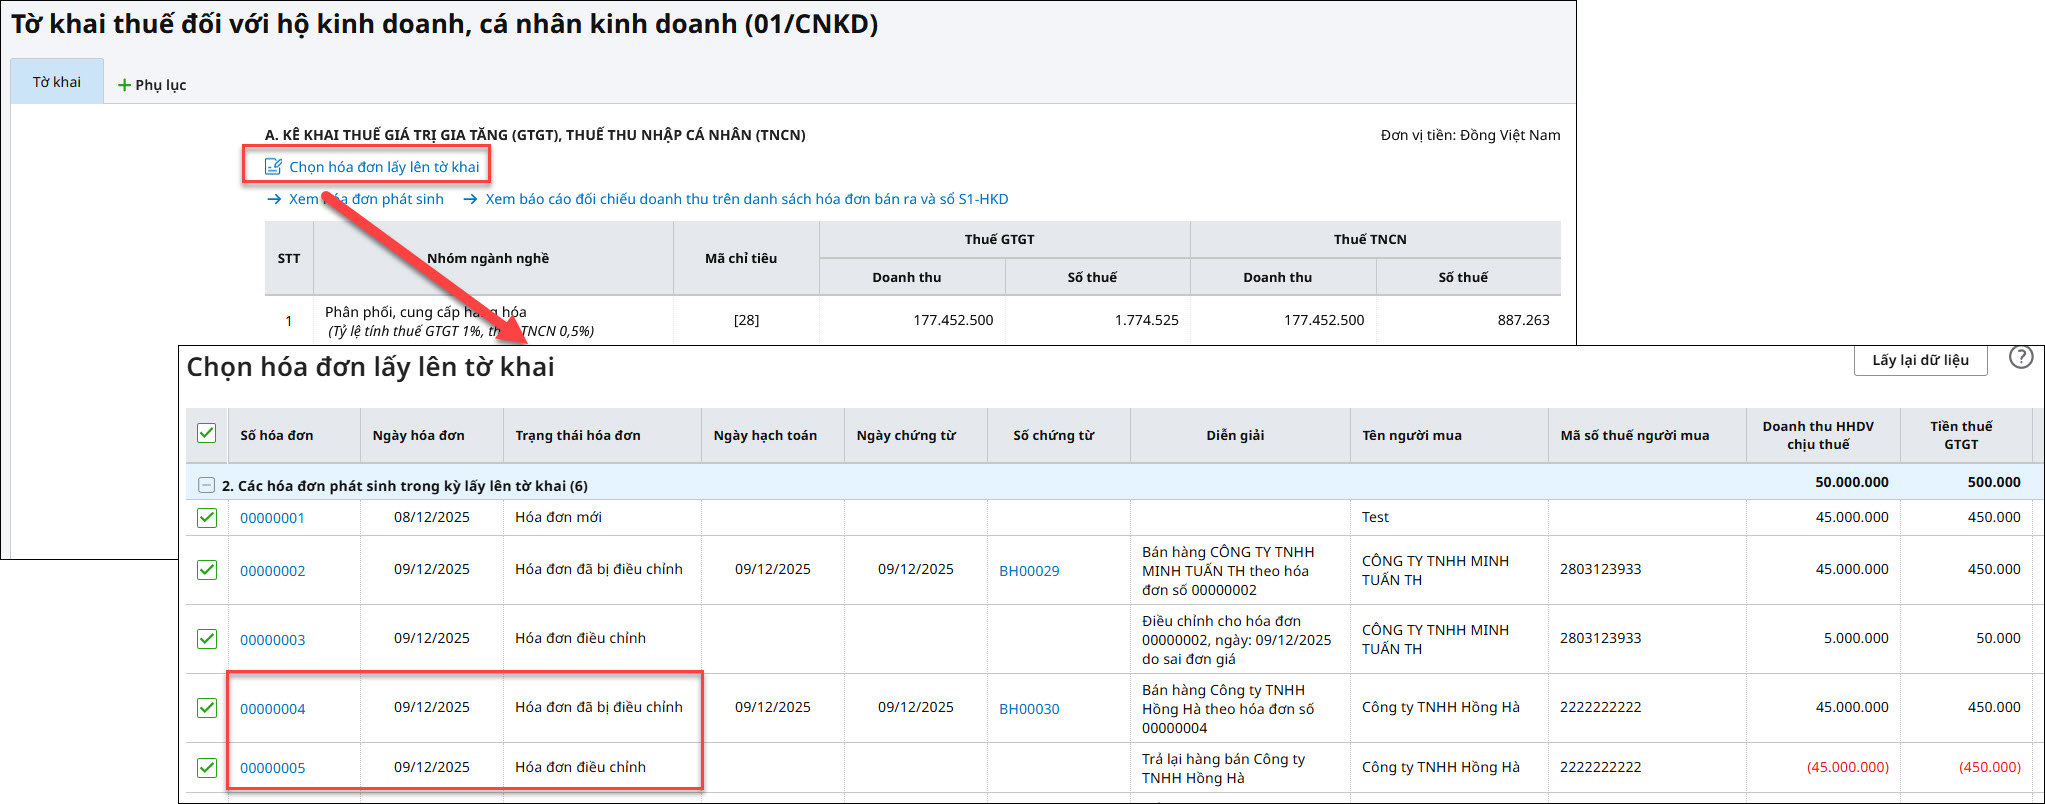Screen dimensions: 2045x804
Task: Click arrow icon before Xem hóa đơn phát sinh
Action: click(x=274, y=199)
